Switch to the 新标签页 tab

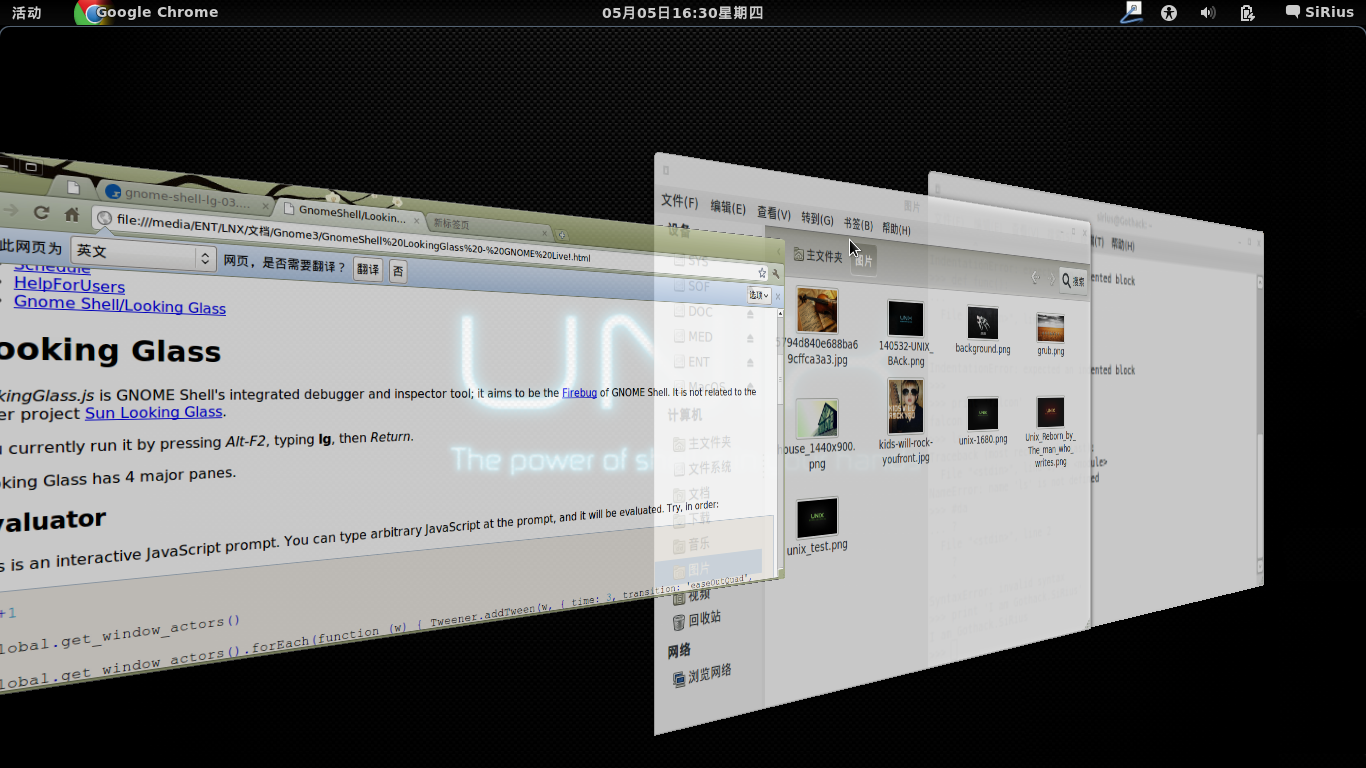[x=490, y=227]
